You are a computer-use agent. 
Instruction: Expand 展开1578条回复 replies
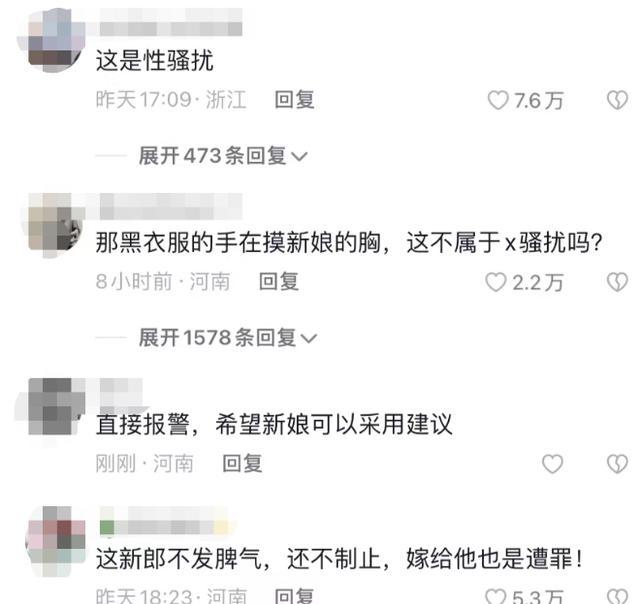coord(227,338)
